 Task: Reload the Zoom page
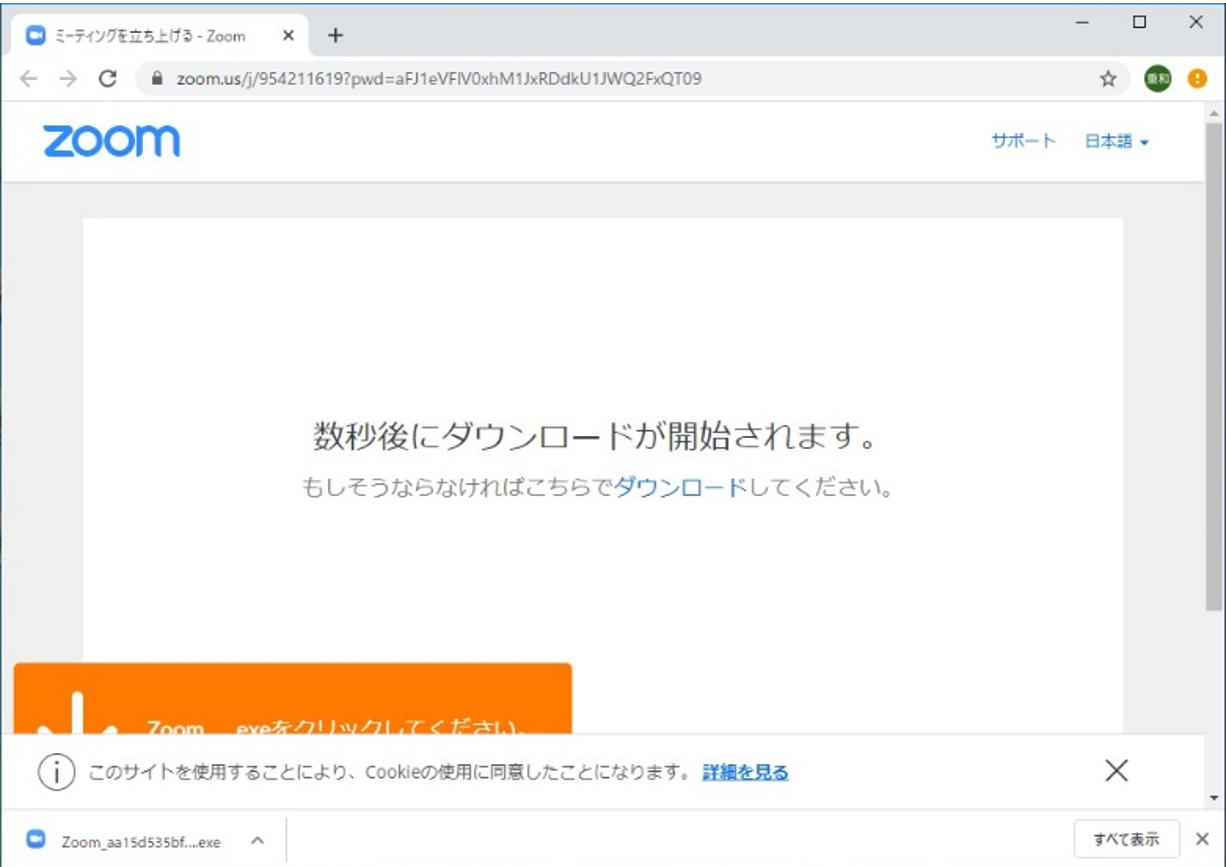[108, 79]
